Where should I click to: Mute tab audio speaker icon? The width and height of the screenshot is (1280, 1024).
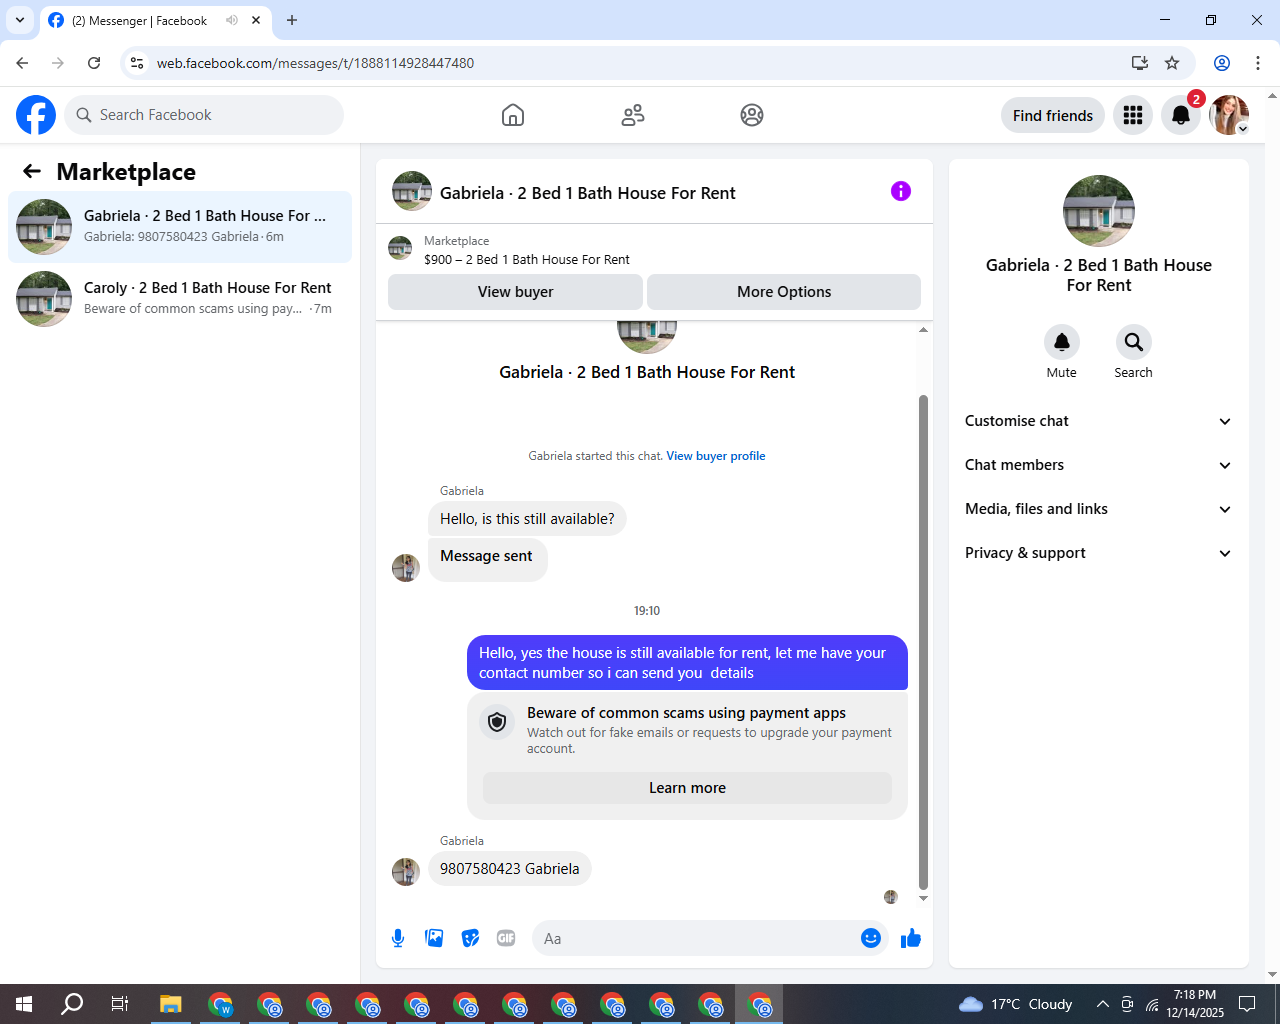click(232, 20)
